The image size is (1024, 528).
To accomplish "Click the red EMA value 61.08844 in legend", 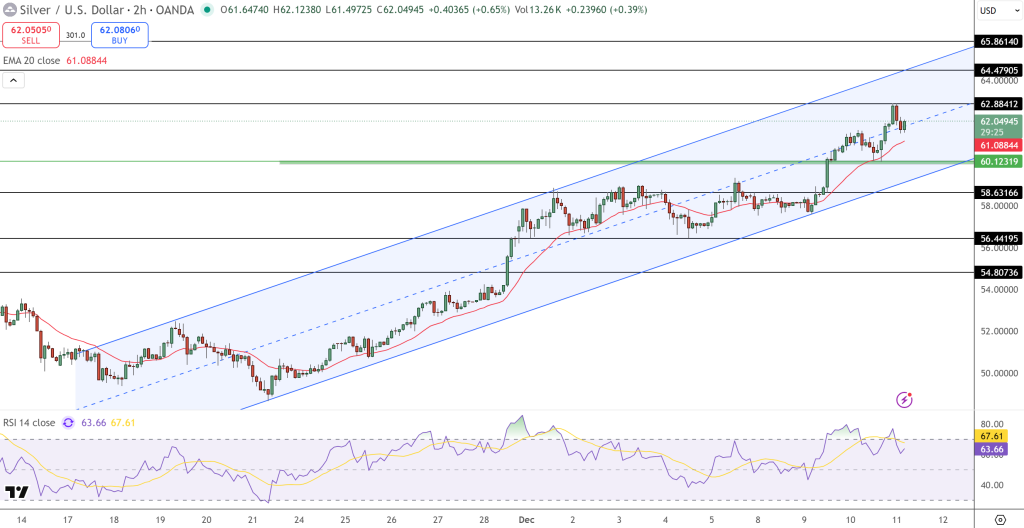I will 86,60.
